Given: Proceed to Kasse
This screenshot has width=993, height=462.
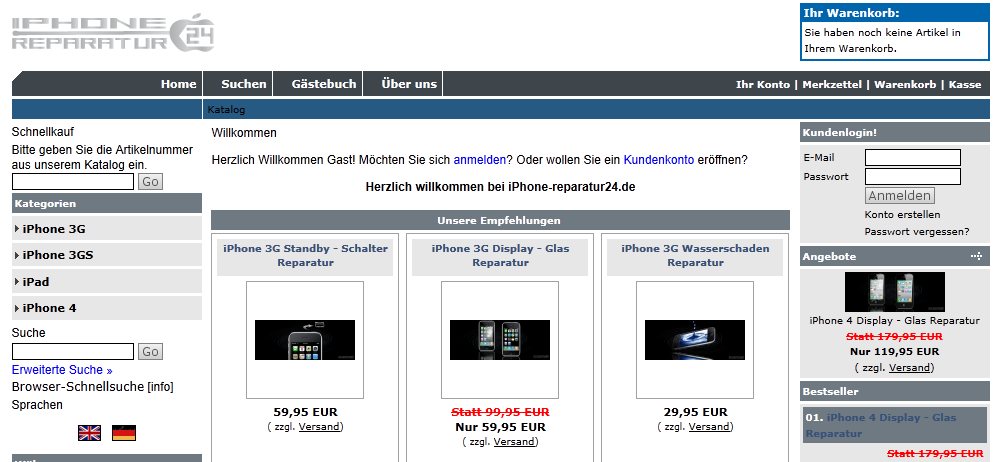Looking at the screenshot, I should click(x=965, y=84).
